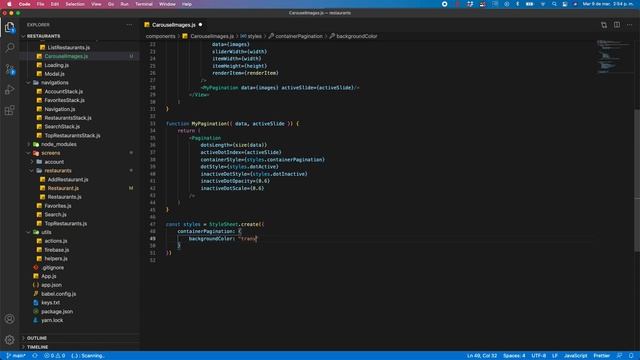Change LF end of line sequence
Image resolution: width=640 pixels, height=360 pixels.
click(x=555, y=356)
